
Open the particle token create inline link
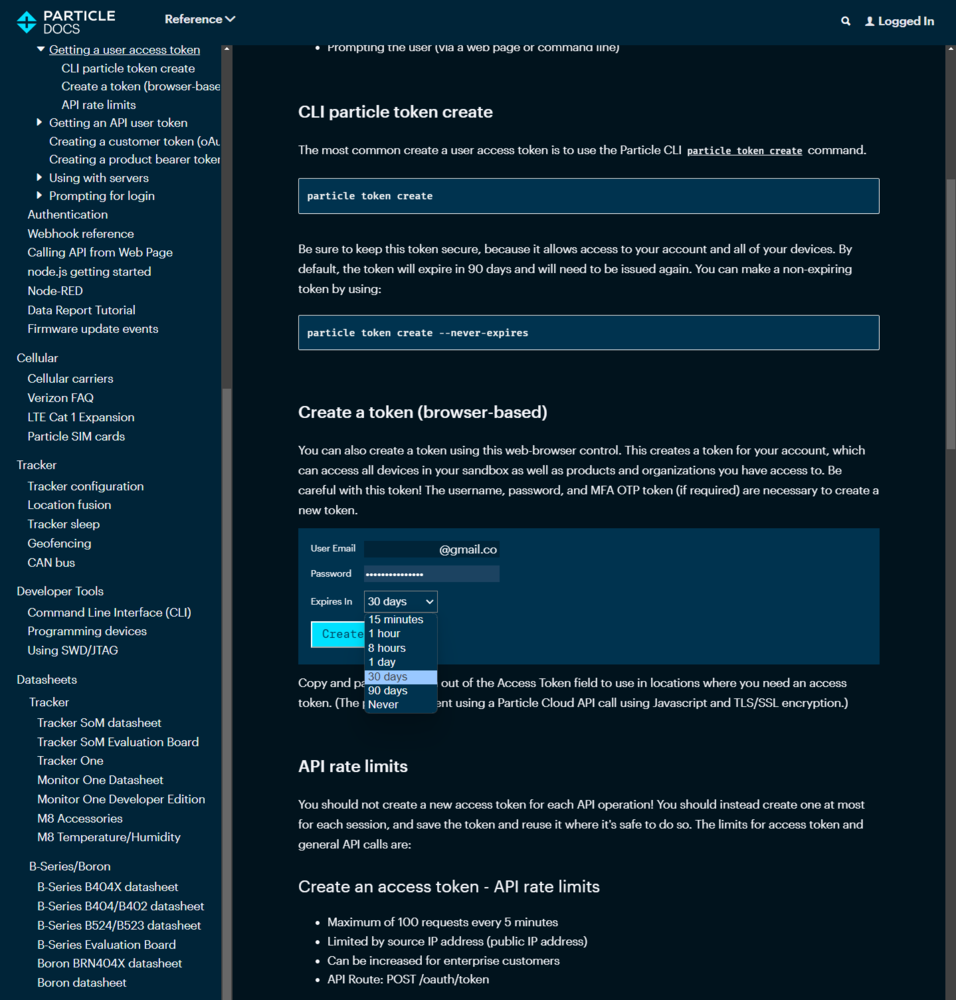[x=744, y=151]
